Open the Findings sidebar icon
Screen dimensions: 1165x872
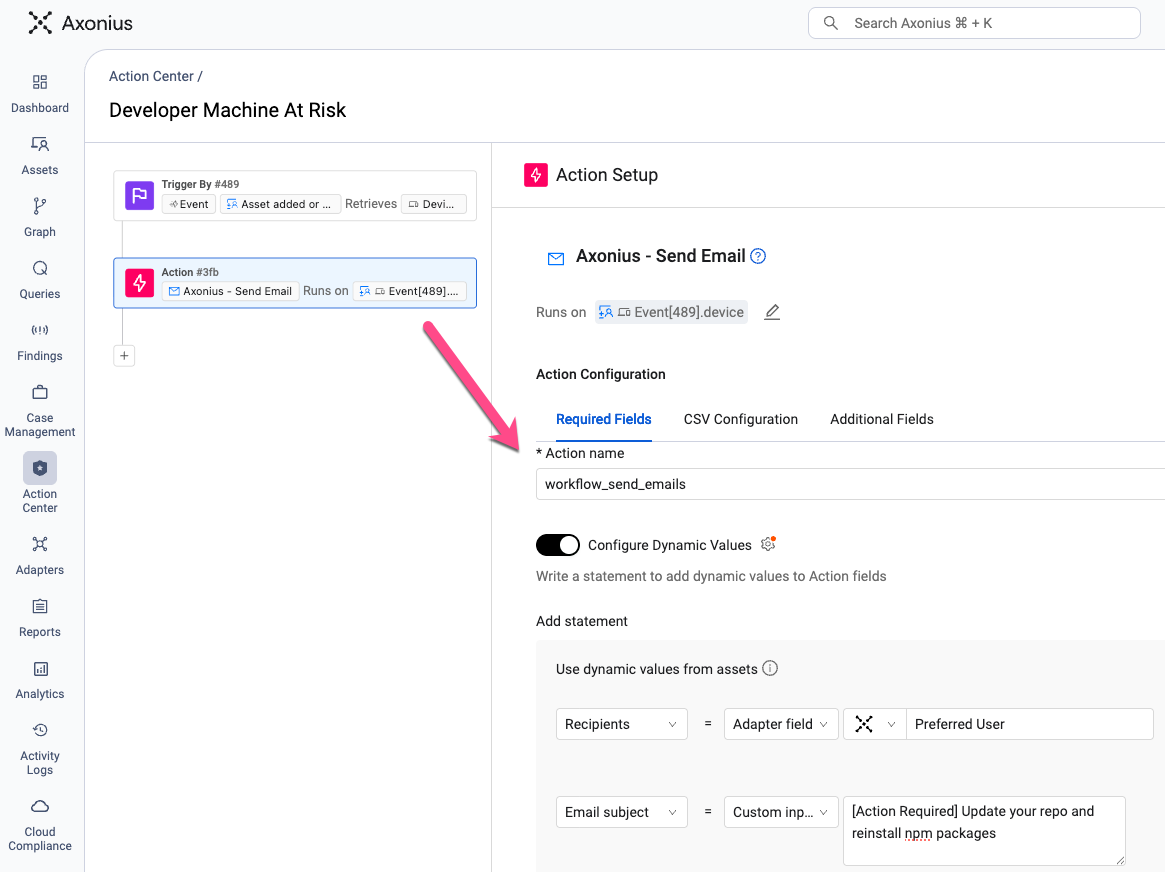[40, 330]
